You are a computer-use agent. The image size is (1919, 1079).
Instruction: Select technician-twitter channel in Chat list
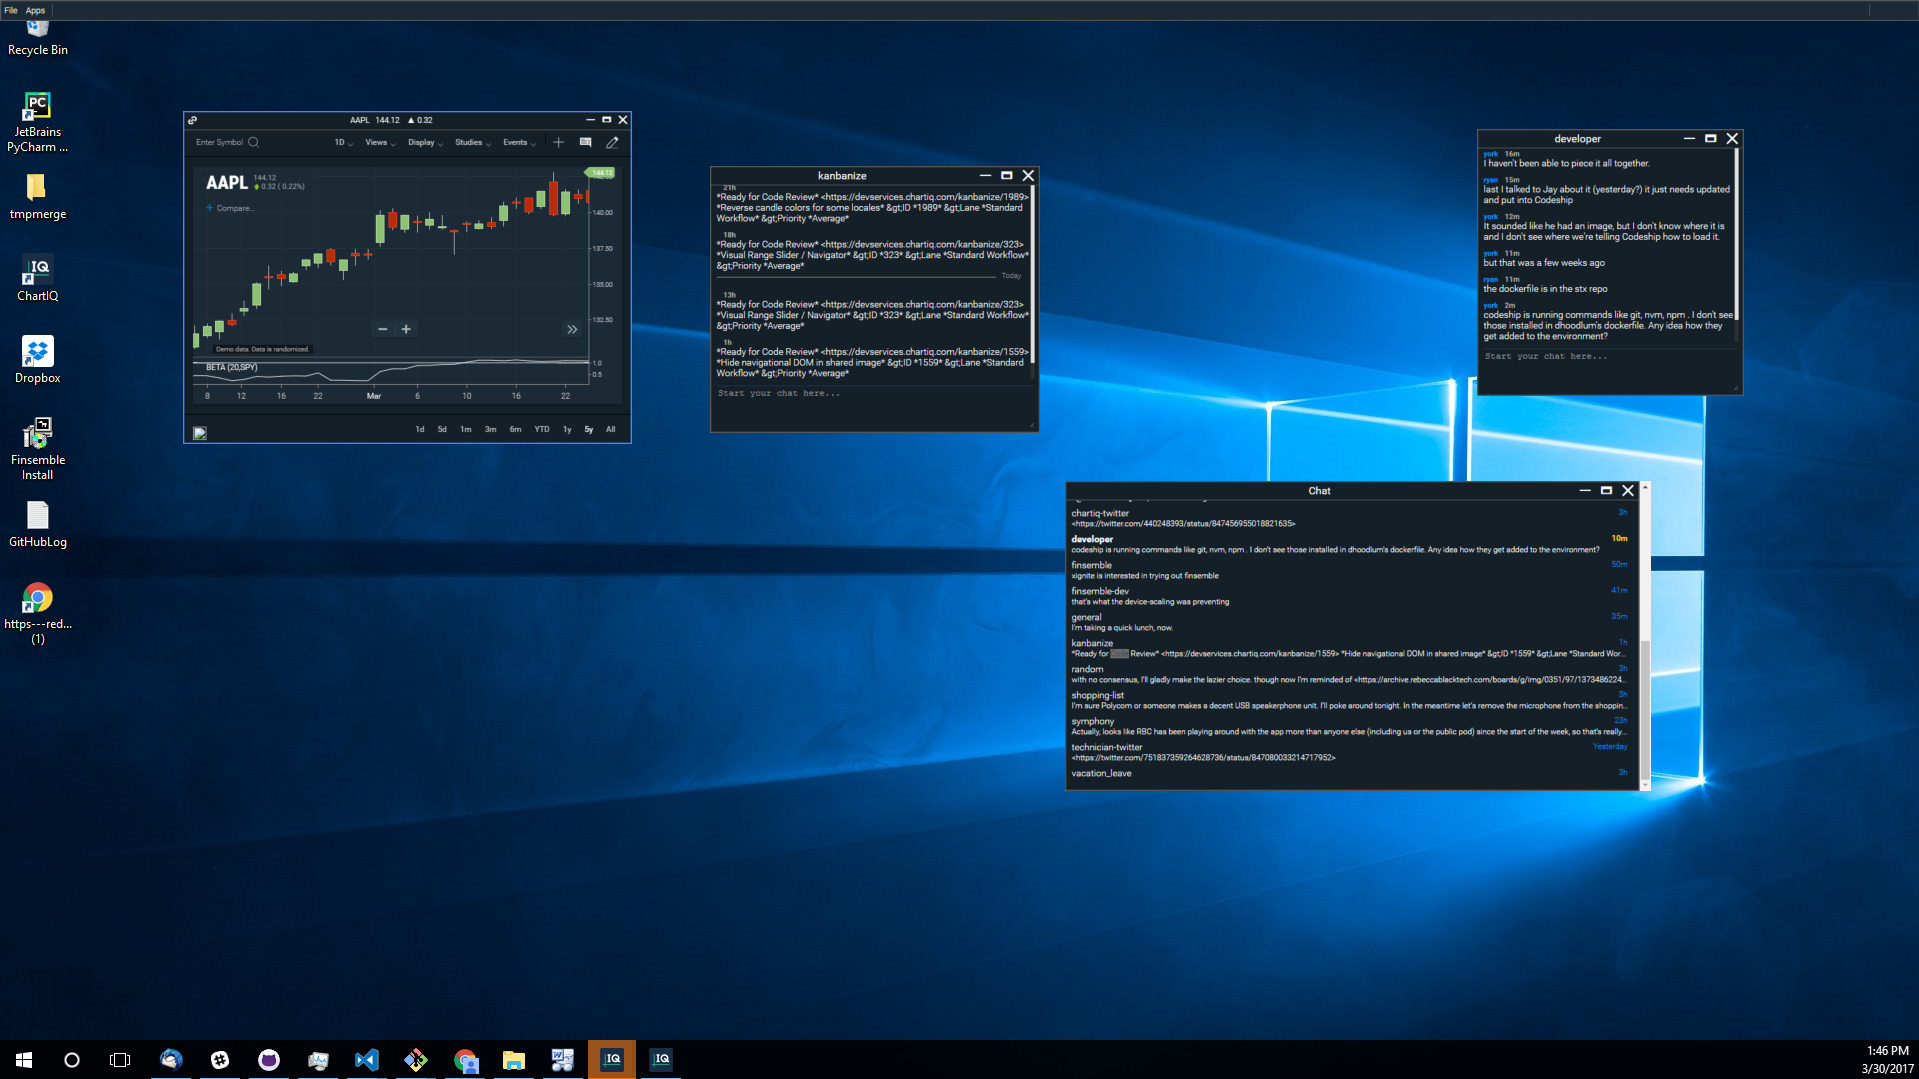(x=1349, y=752)
